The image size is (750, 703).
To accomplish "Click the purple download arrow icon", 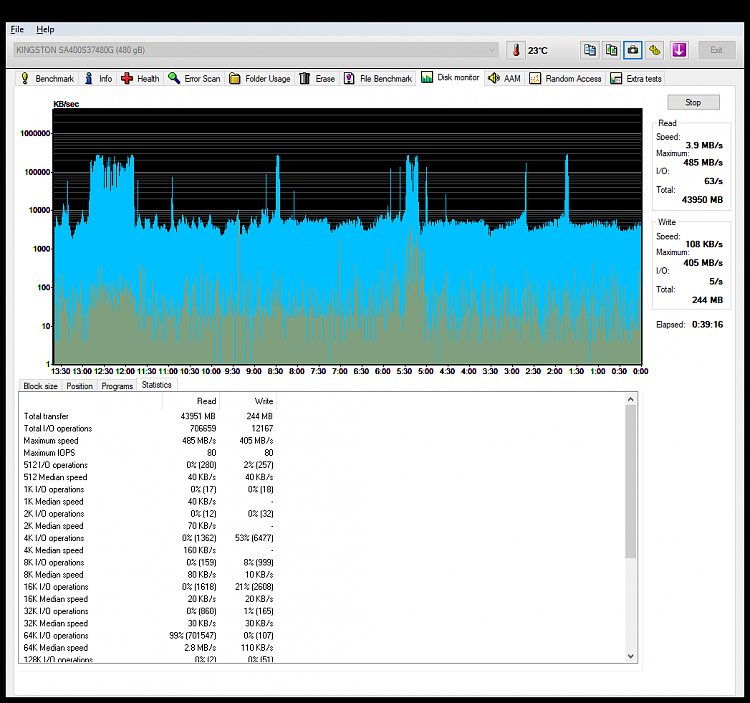I will coord(679,49).
